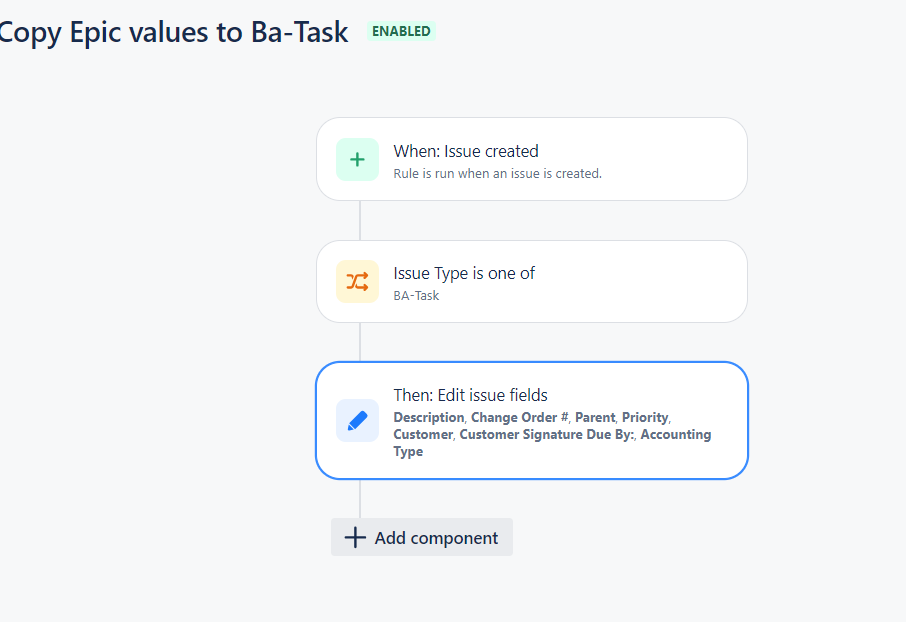
Task: Click 'Priority' in the edited fields list
Action: click(645, 417)
